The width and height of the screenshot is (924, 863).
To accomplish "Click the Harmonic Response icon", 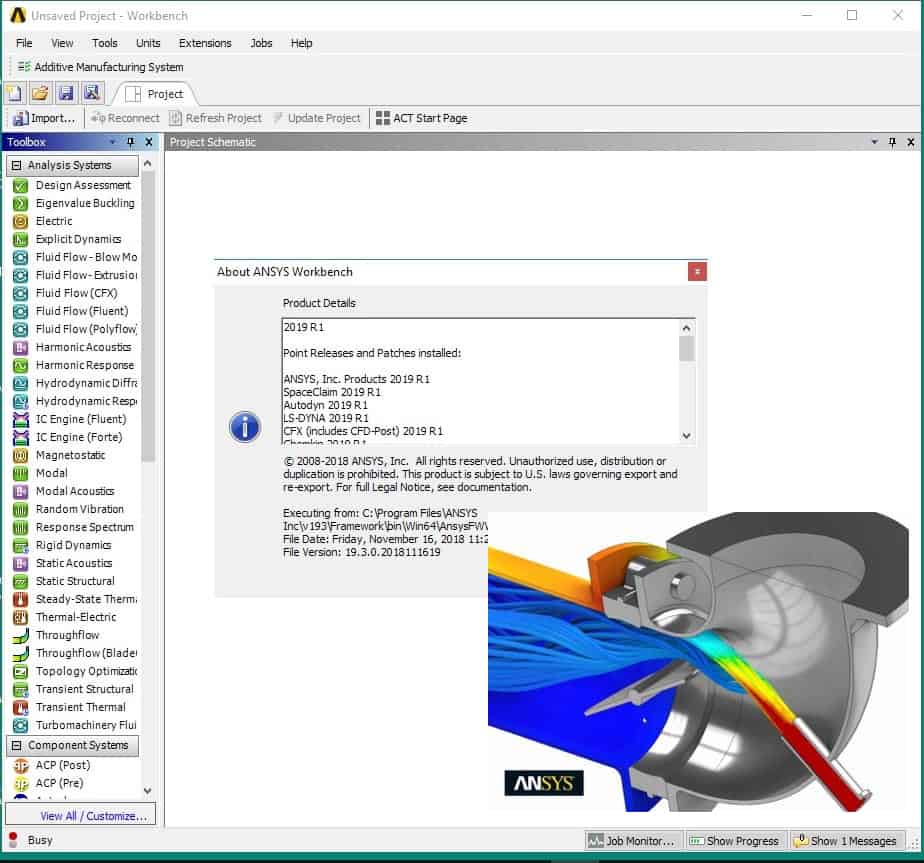I will 21,365.
